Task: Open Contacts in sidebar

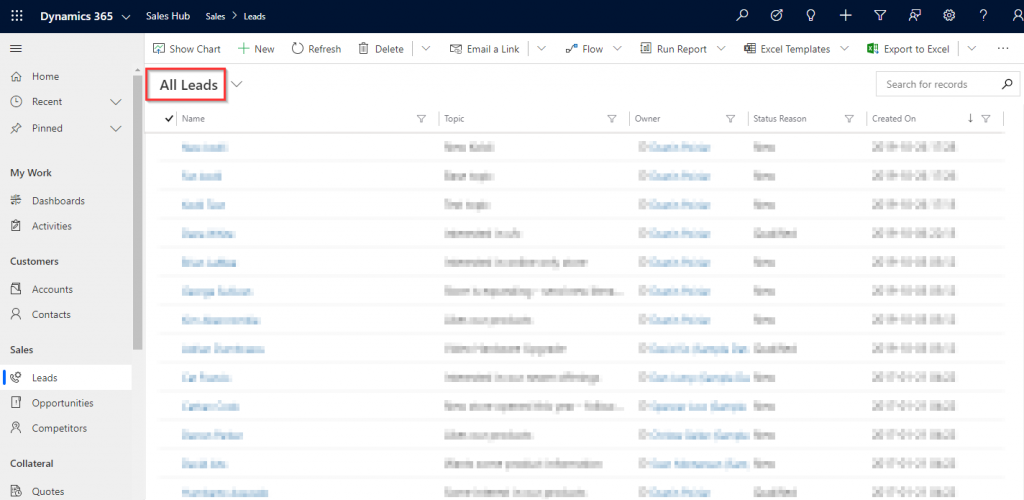Action: pos(65,315)
